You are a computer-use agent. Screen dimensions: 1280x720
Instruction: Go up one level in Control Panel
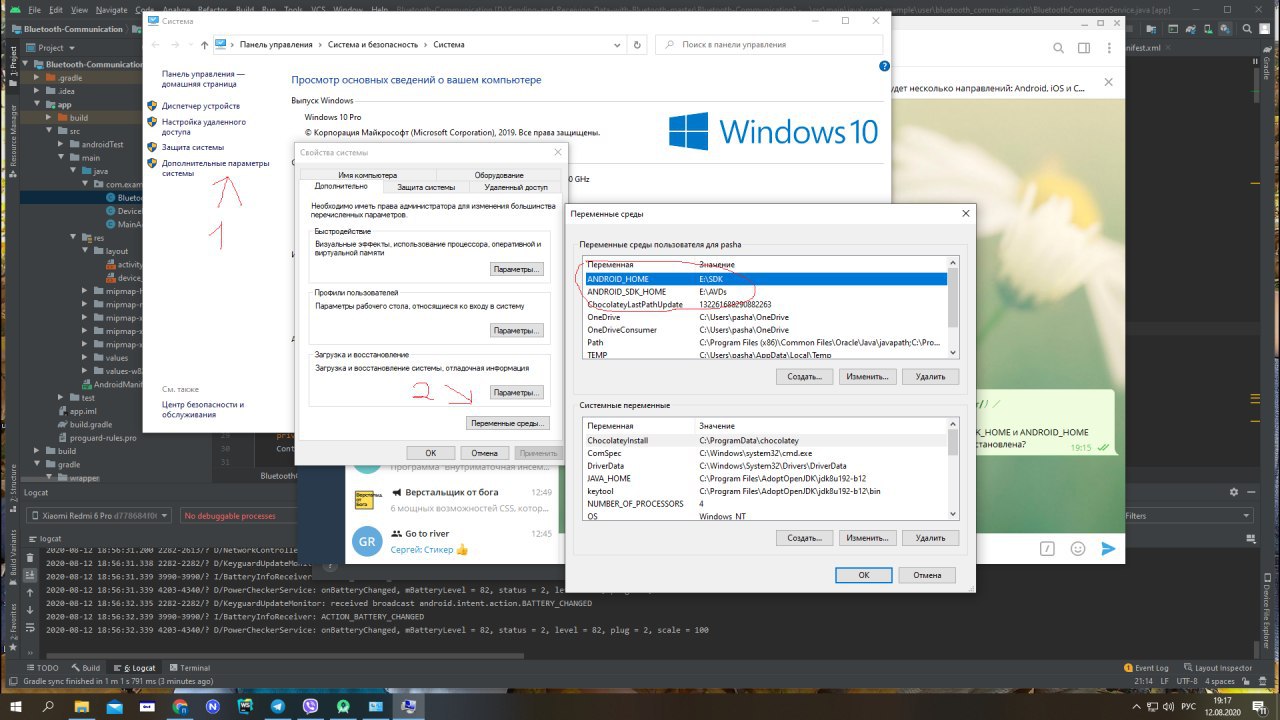coord(205,44)
